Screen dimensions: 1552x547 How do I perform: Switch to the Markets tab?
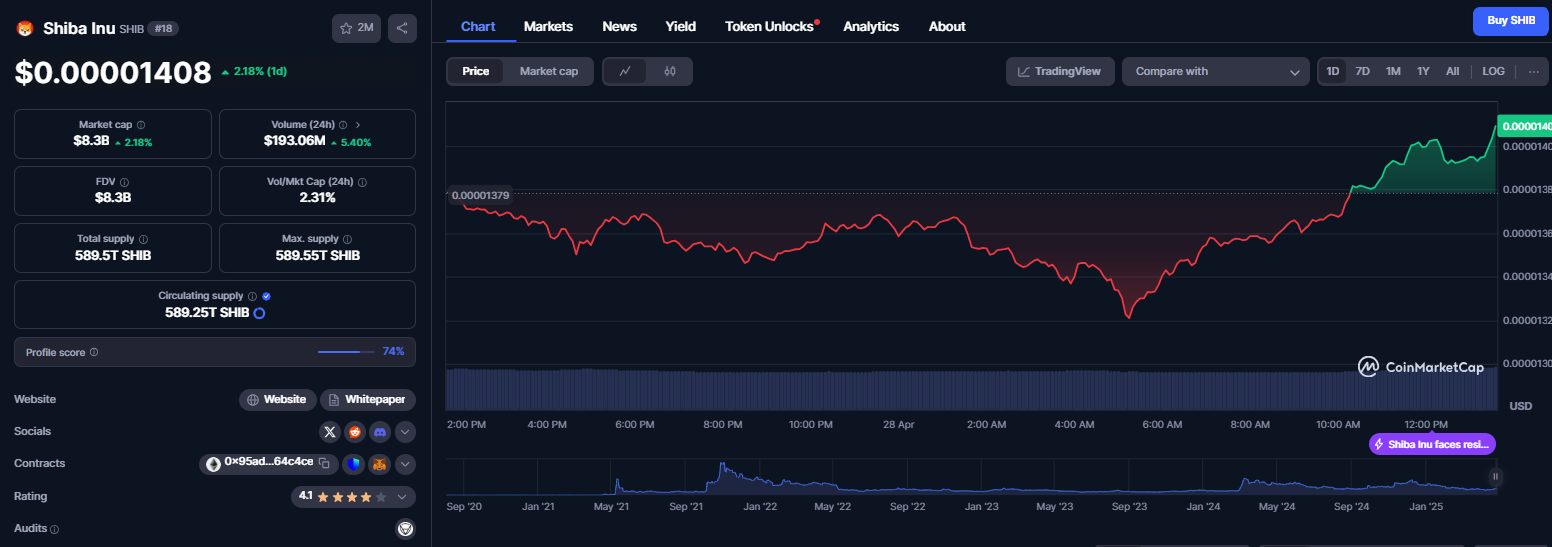(x=548, y=26)
